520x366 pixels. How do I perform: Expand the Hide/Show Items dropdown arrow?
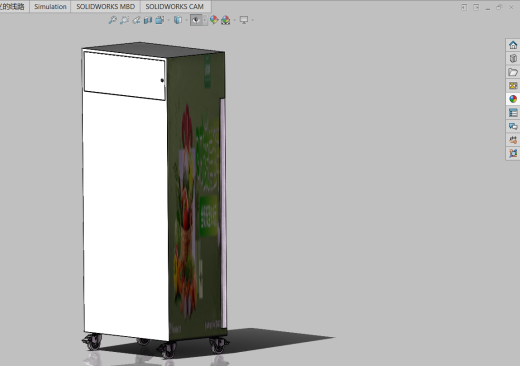[x=204, y=20]
